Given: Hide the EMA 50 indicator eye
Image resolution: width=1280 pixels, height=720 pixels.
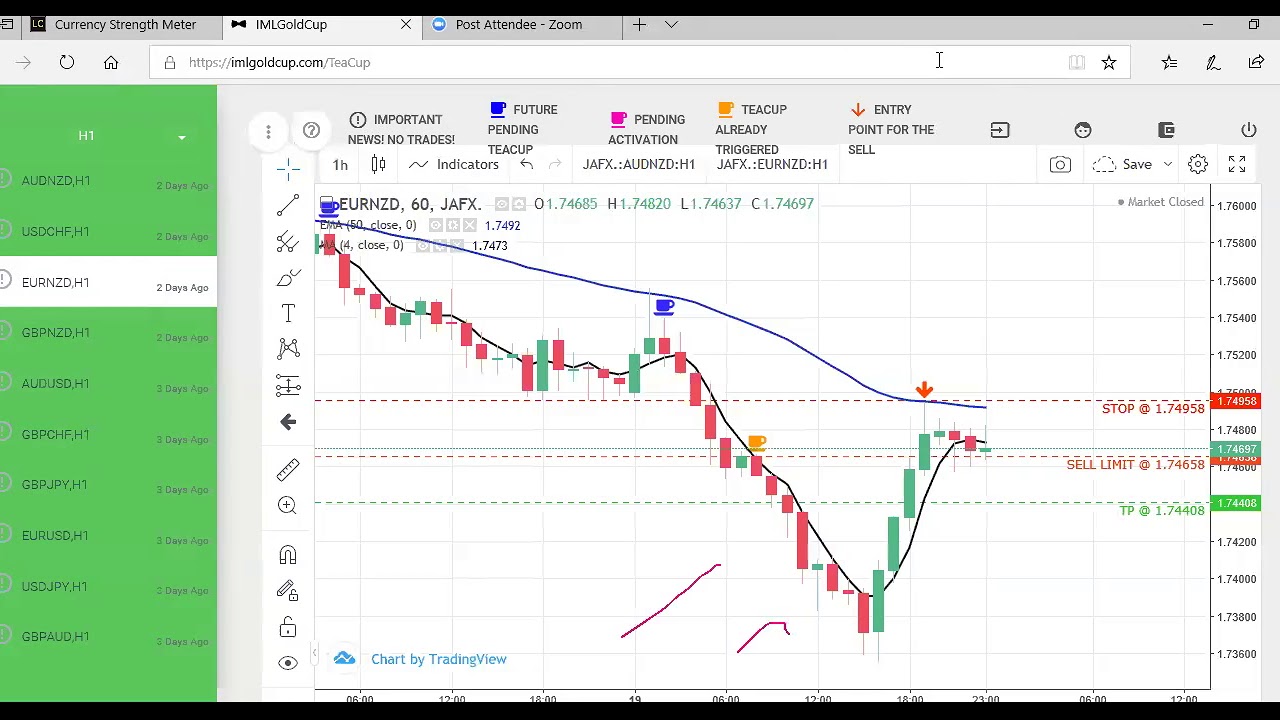Looking at the screenshot, I should (436, 225).
